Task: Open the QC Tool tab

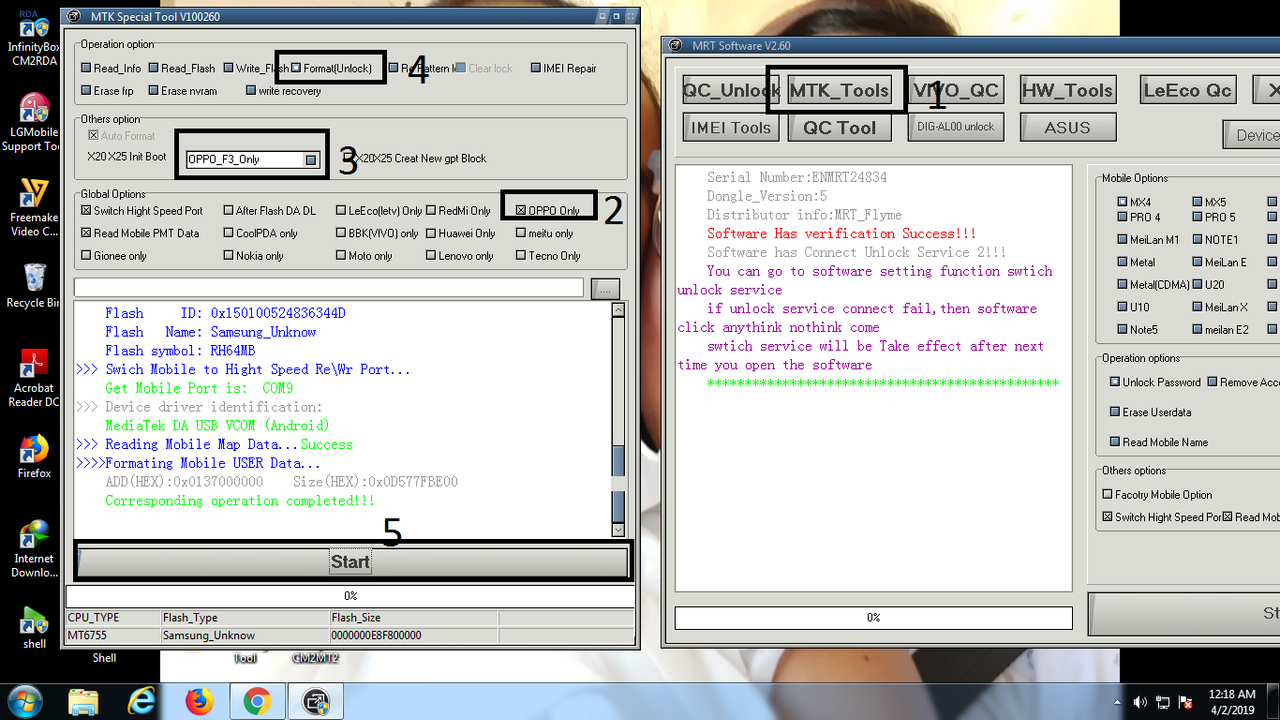Action: click(x=839, y=127)
